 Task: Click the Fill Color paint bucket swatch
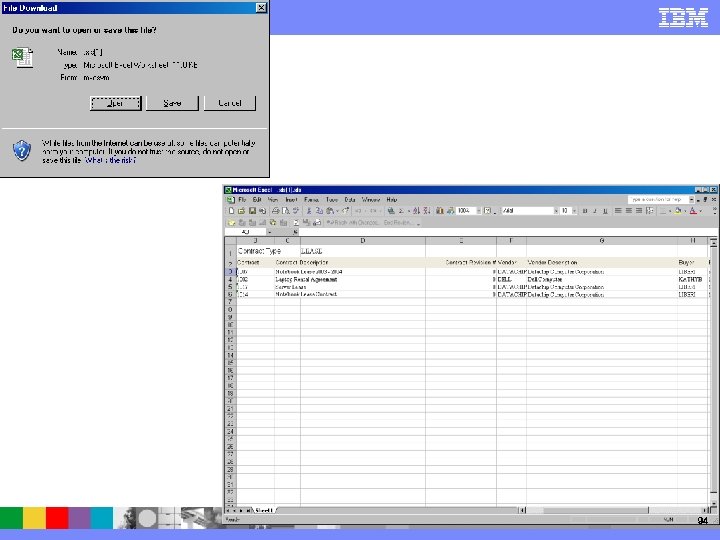point(678,211)
